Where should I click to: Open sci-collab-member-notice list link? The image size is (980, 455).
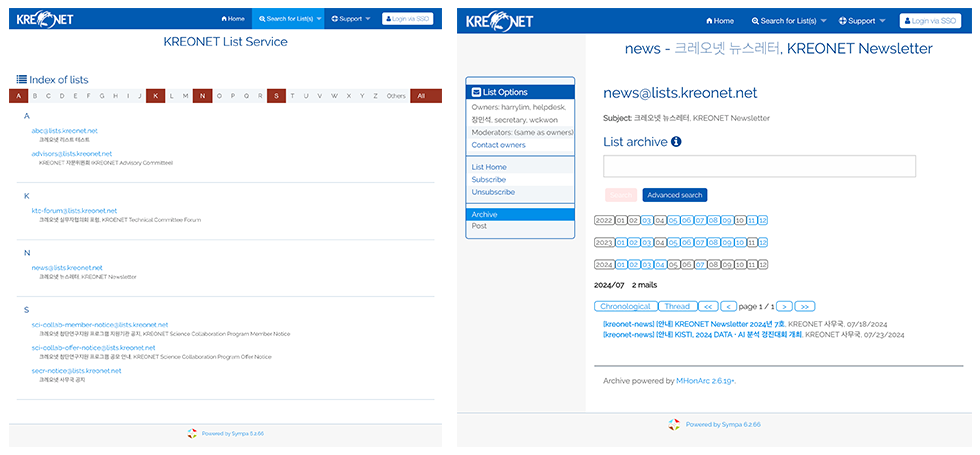tap(100, 324)
